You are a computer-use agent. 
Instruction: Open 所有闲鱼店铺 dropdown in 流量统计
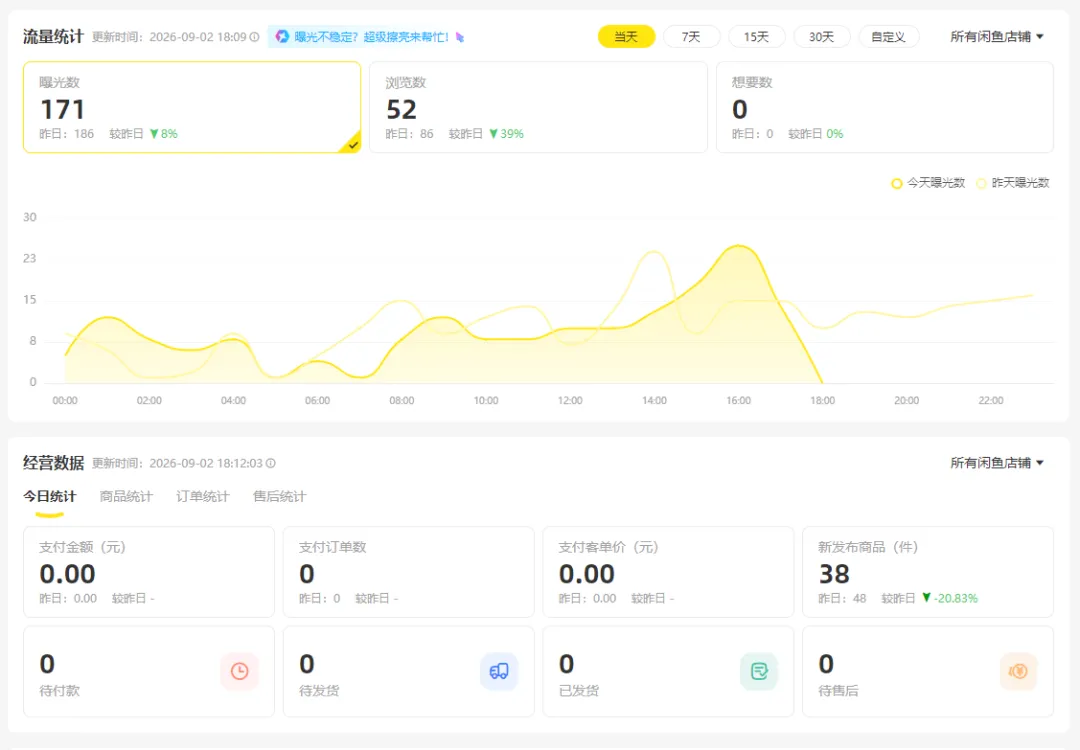(x=997, y=37)
